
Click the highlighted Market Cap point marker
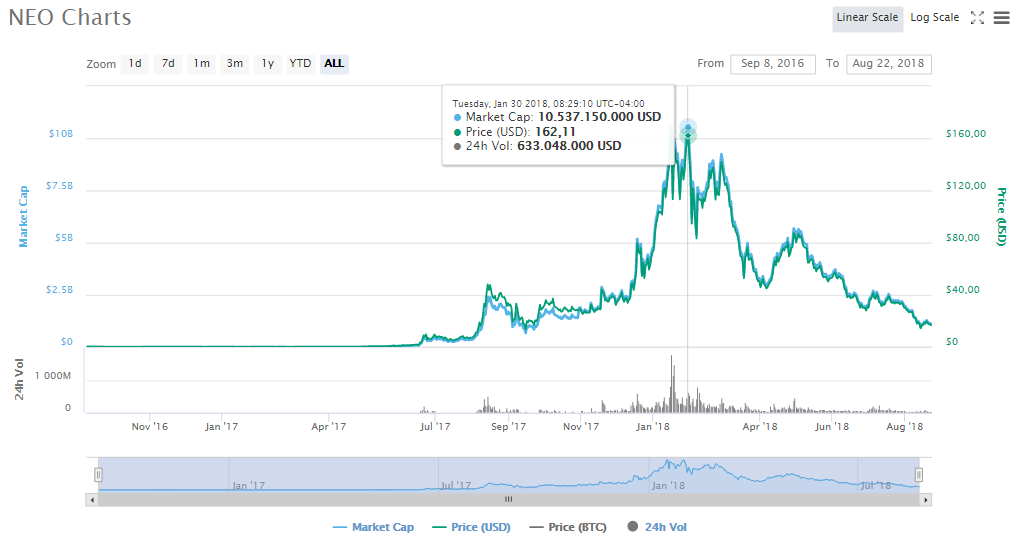tap(688, 127)
